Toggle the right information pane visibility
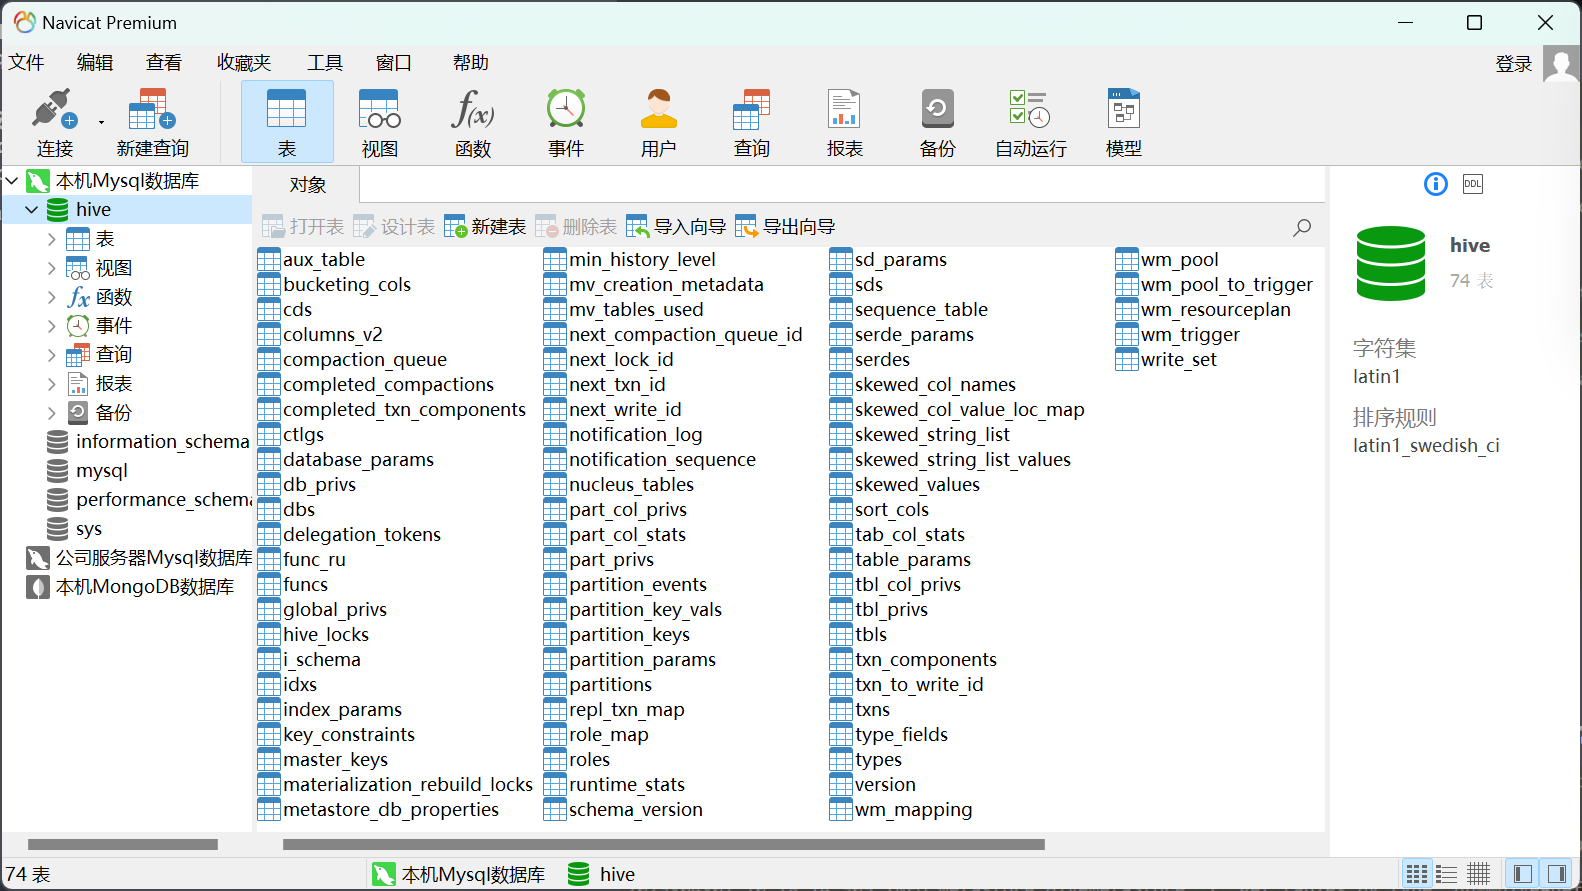The width and height of the screenshot is (1582, 891). tap(1557, 874)
